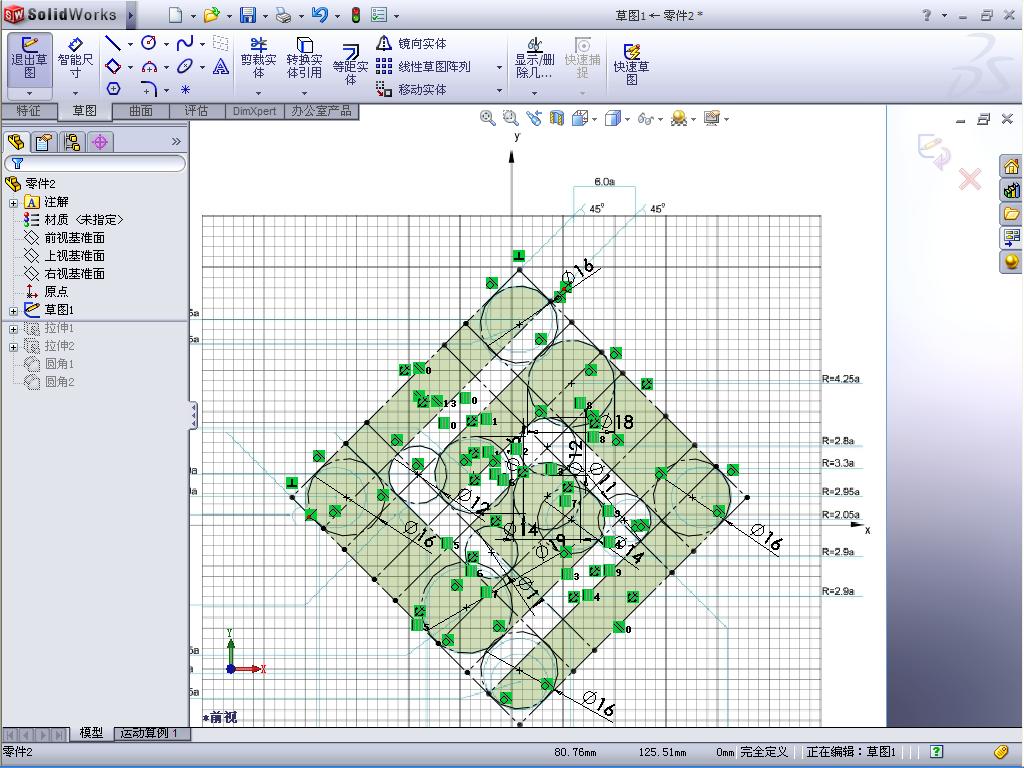Select the Rectangle sketch tool
The height and width of the screenshot is (768, 1024).
click(x=113, y=66)
